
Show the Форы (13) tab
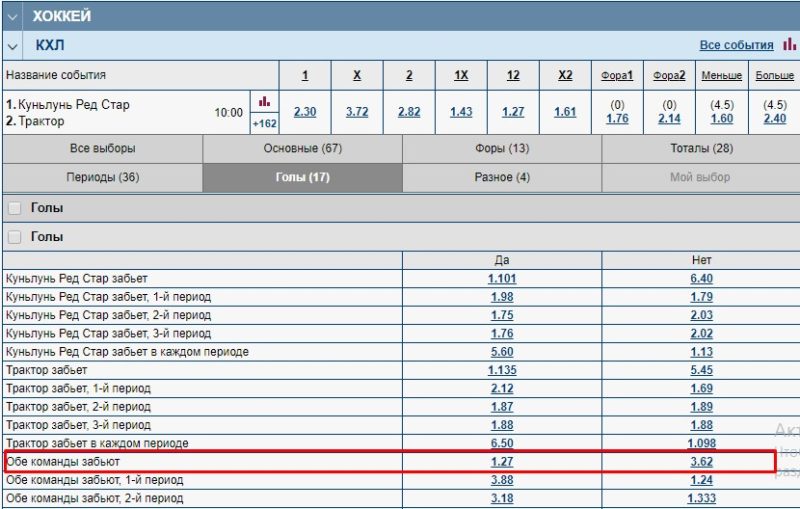502,148
